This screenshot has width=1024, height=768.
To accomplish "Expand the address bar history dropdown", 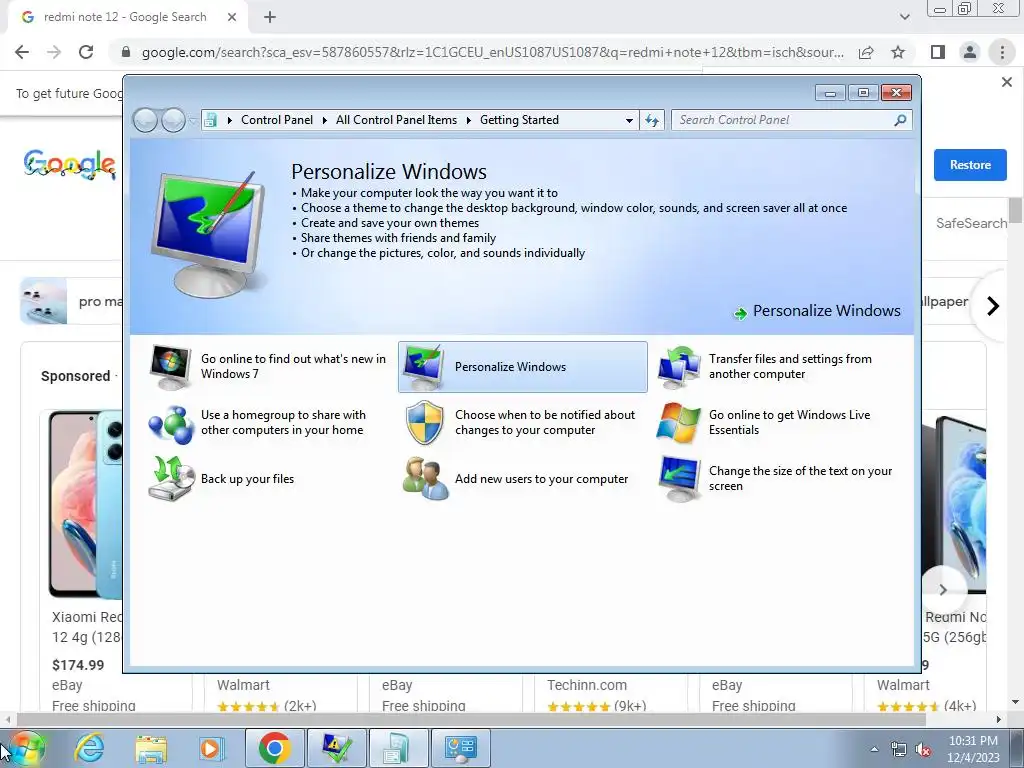I will pyautogui.click(x=629, y=120).
